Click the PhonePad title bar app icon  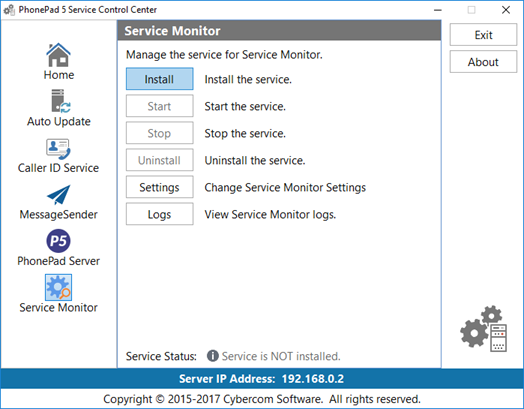coord(9,10)
